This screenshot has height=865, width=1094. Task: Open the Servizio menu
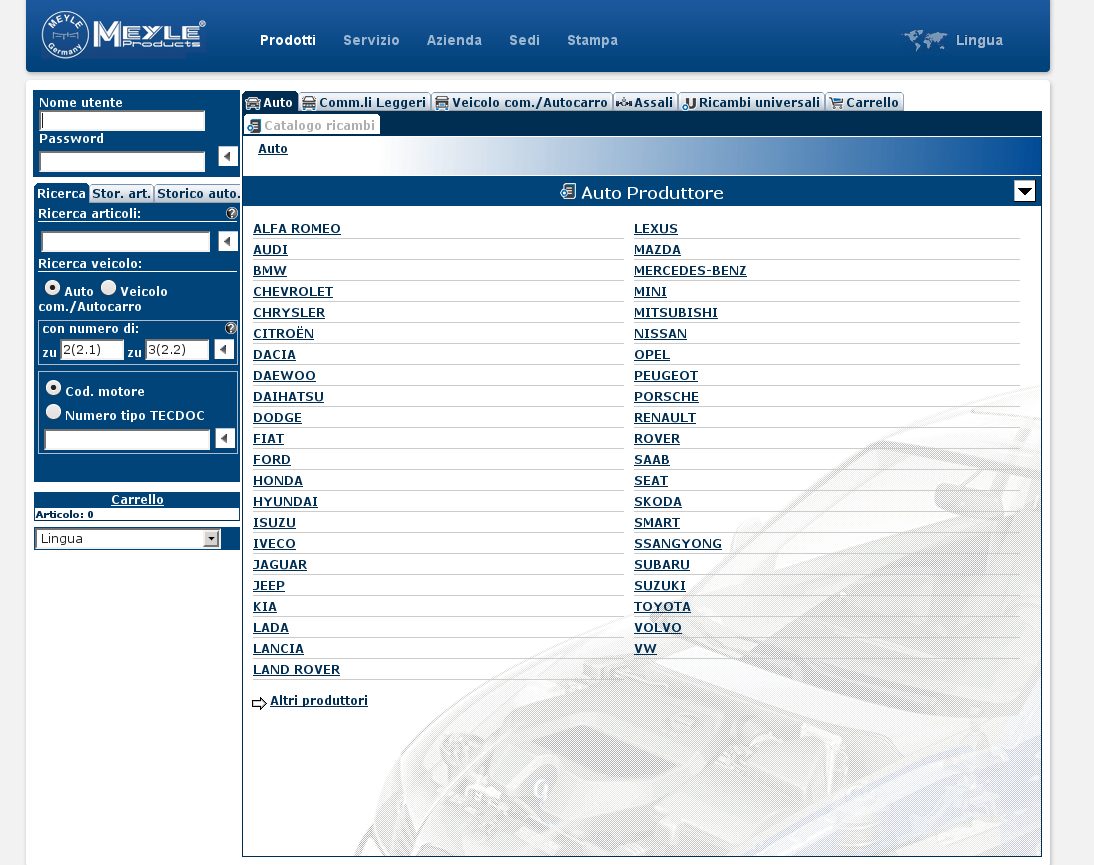[371, 40]
